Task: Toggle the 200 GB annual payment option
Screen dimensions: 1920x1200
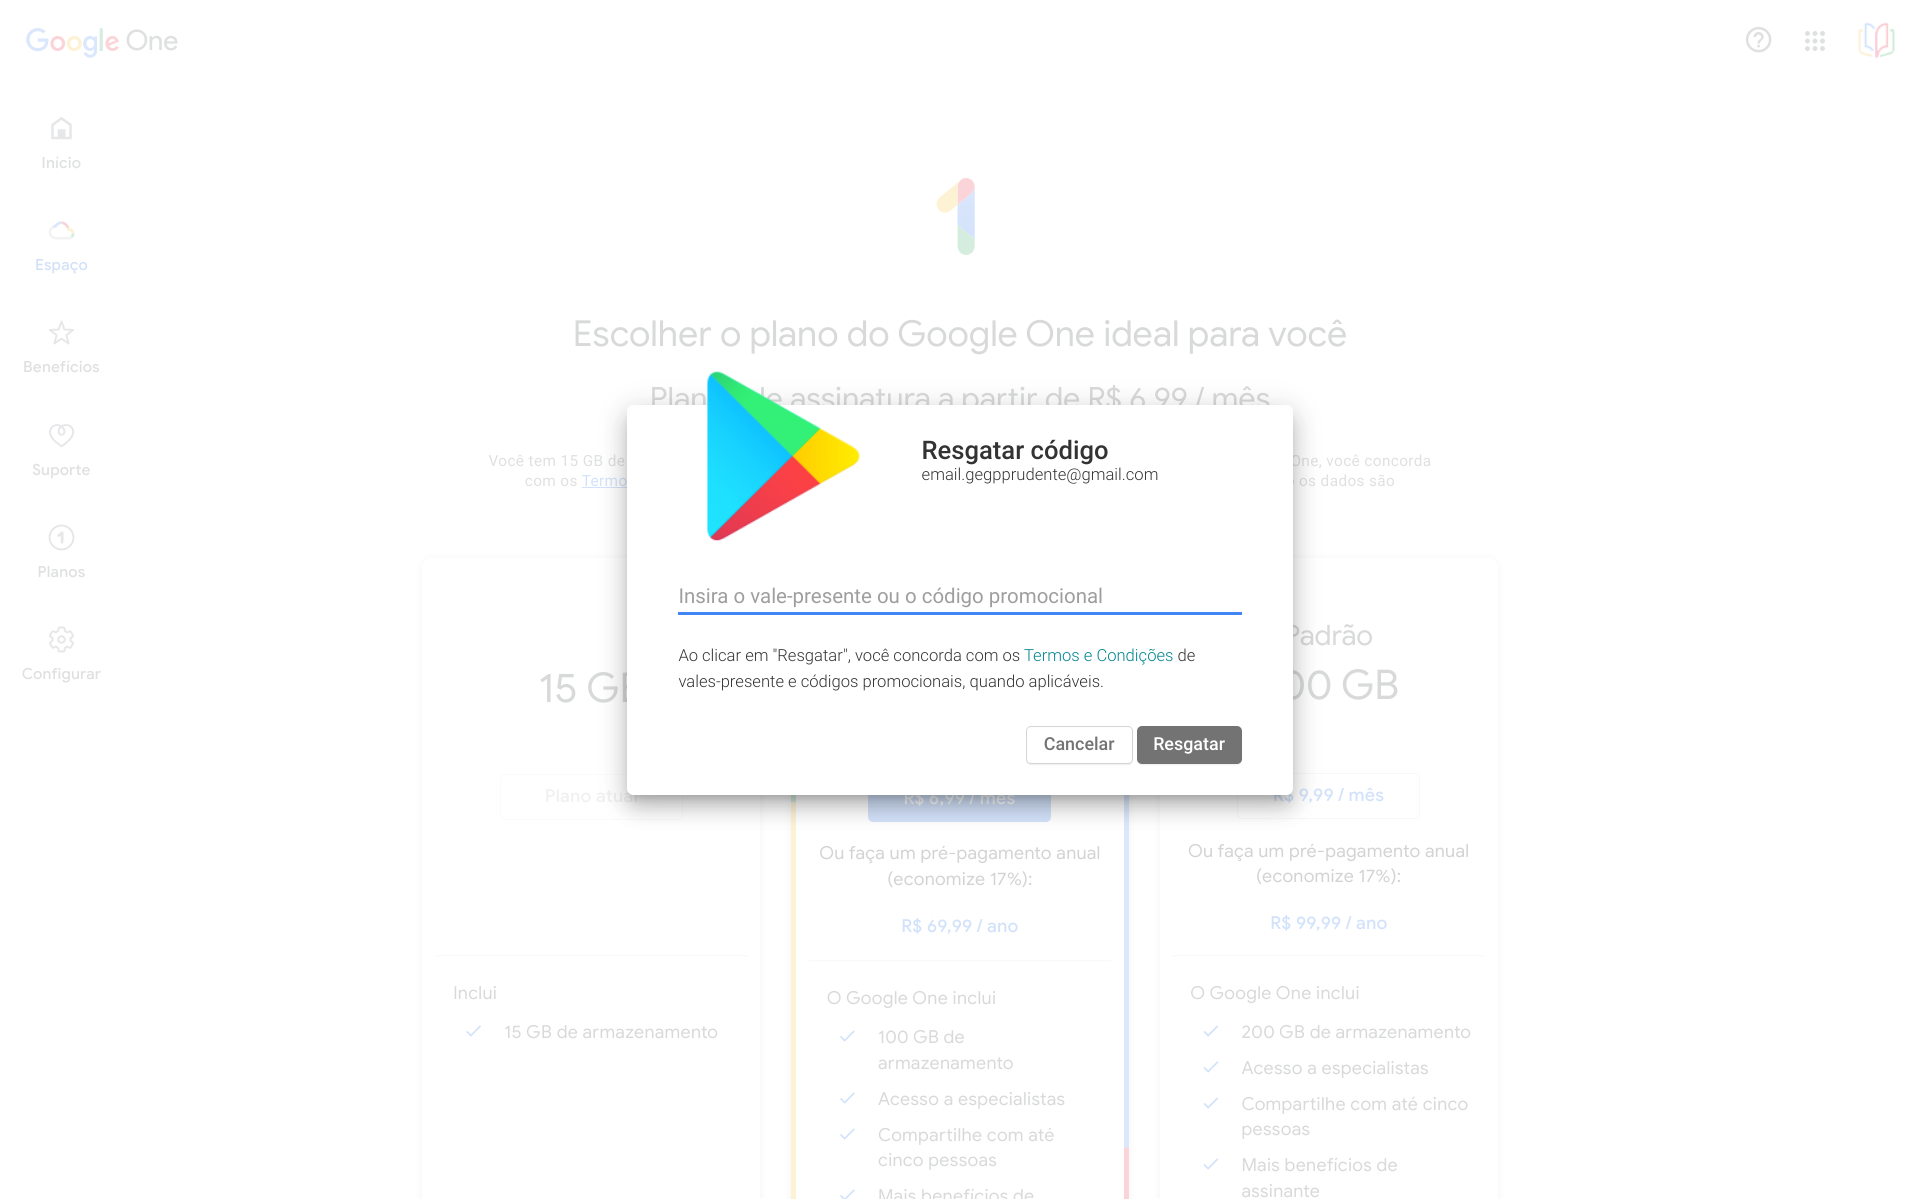Action: click(x=1328, y=921)
